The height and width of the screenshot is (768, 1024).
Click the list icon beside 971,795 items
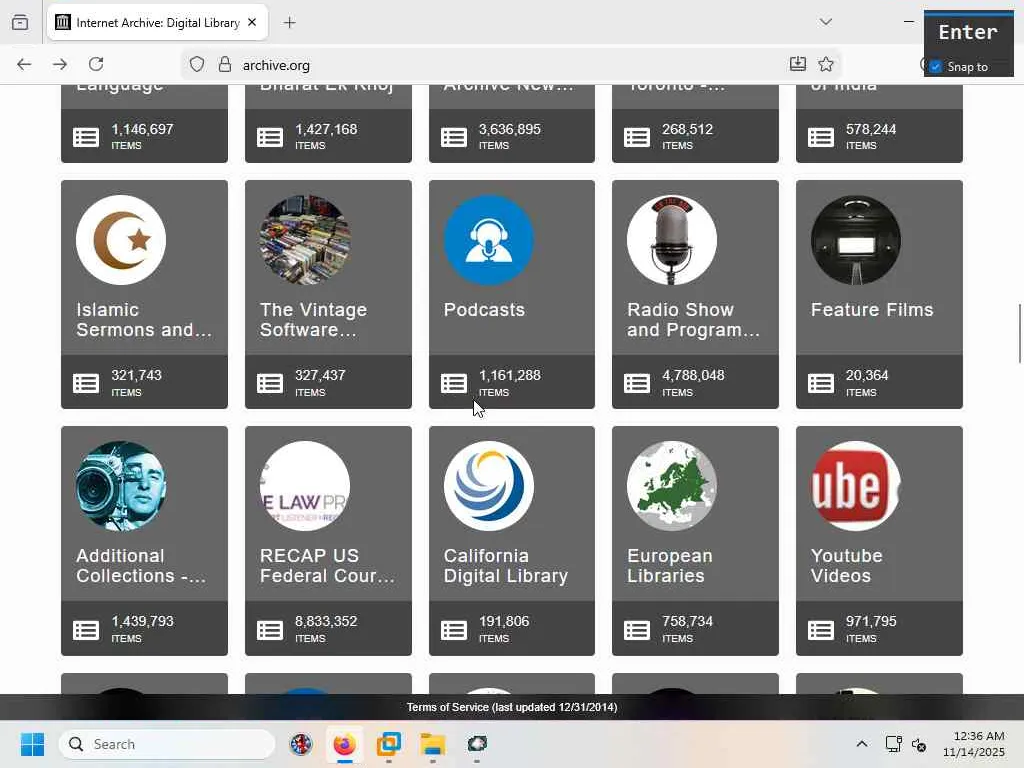pyautogui.click(x=821, y=630)
